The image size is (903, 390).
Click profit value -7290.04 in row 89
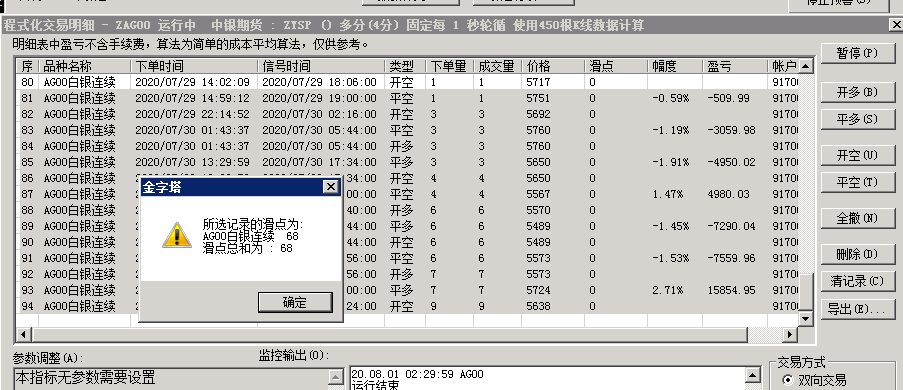point(731,226)
